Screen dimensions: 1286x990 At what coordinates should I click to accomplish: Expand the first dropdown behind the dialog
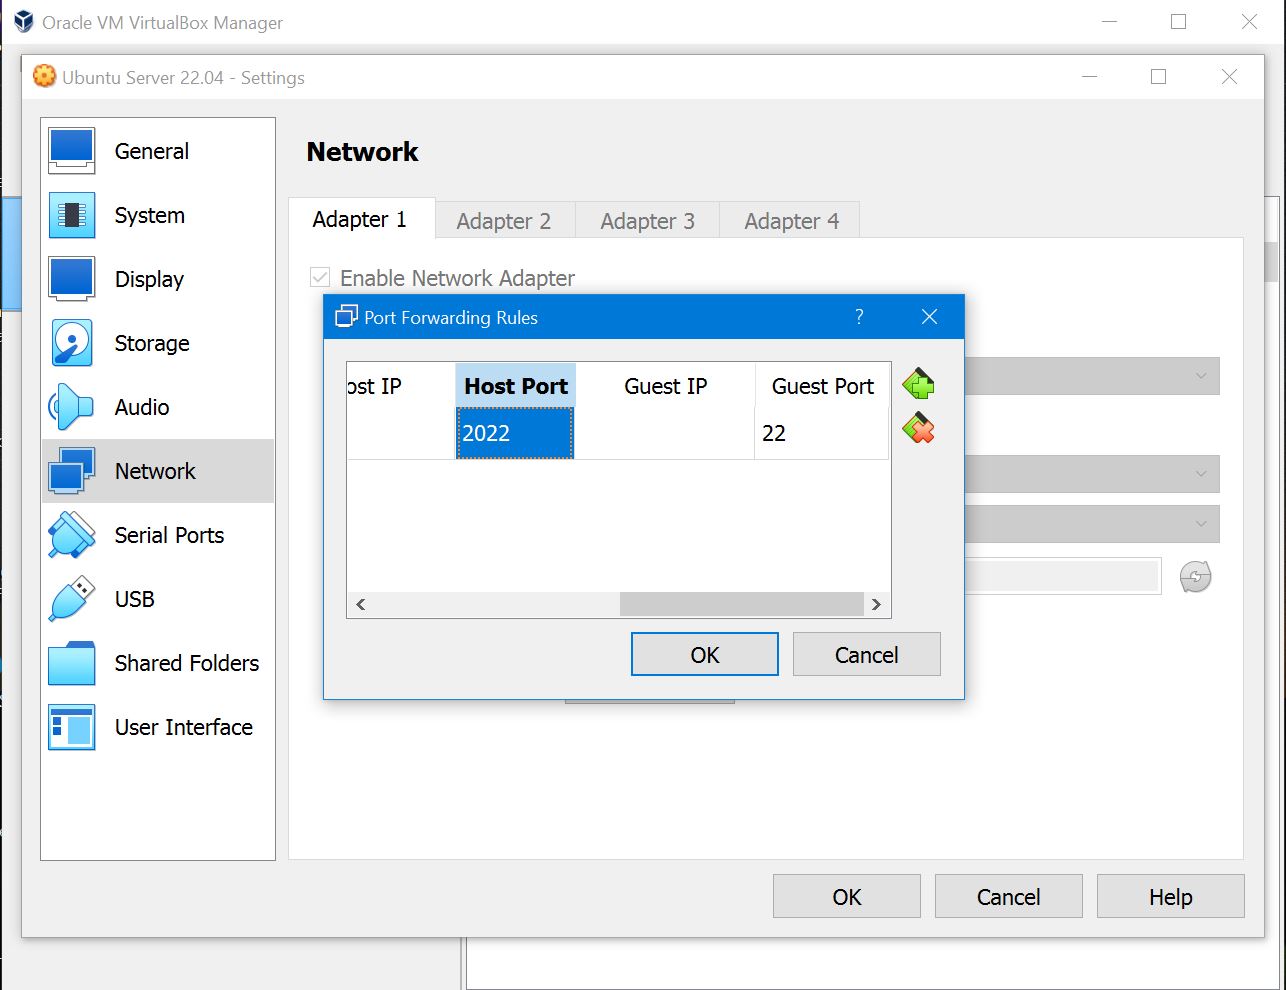click(1092, 376)
